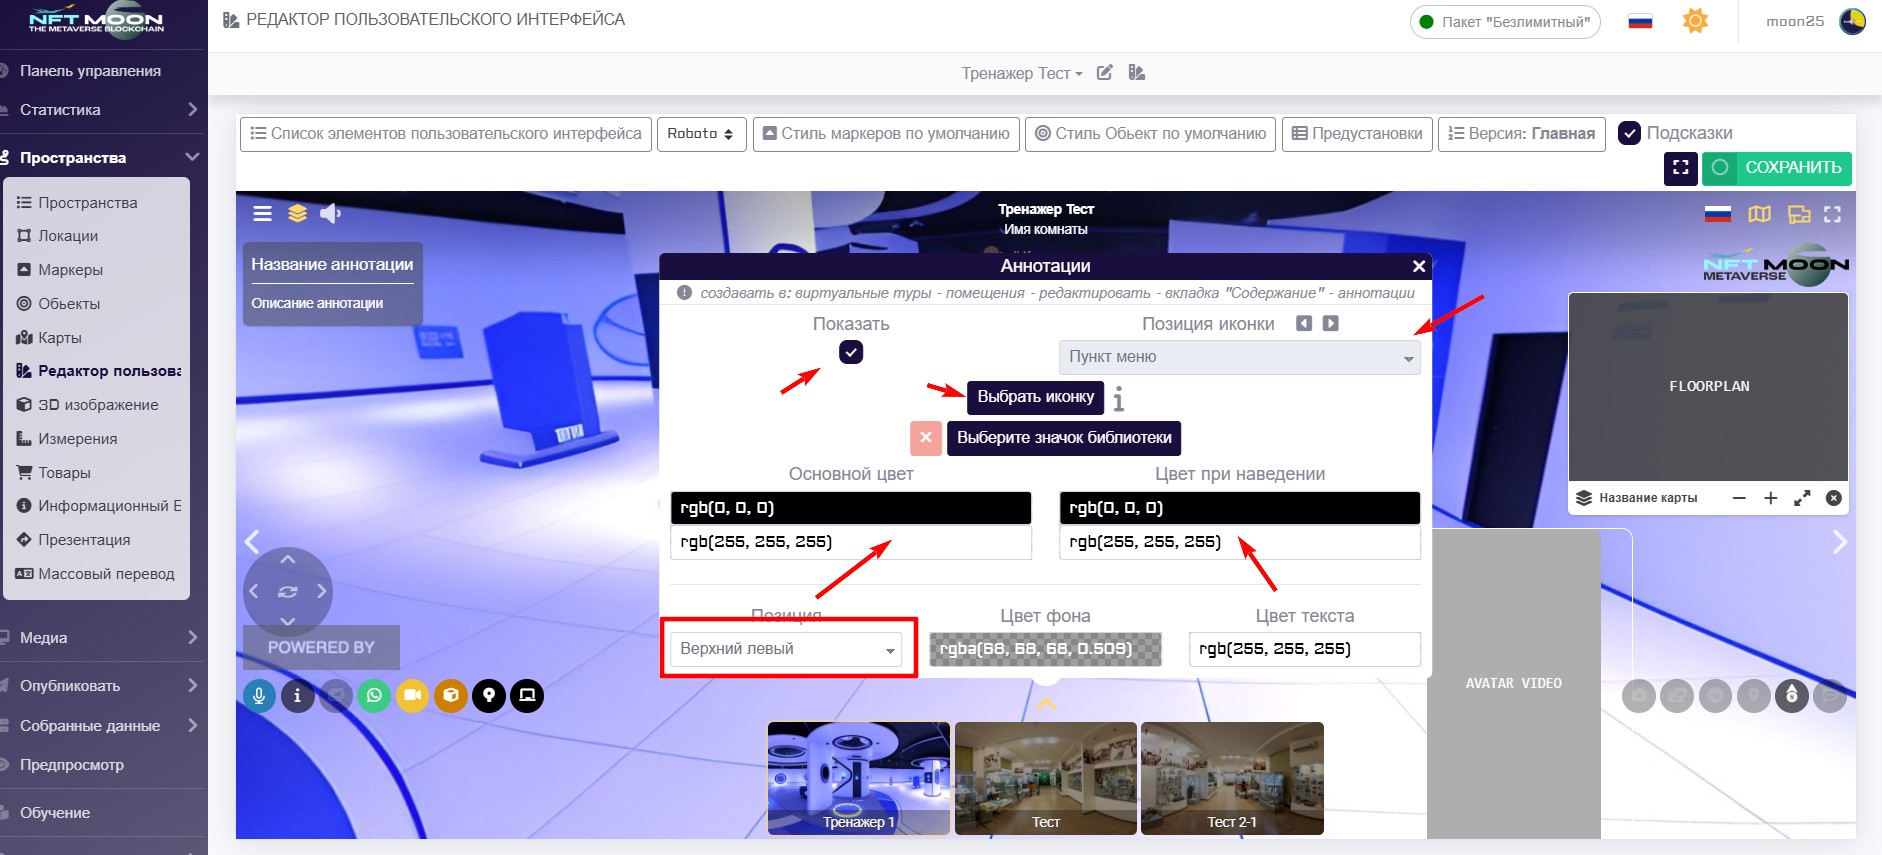Open Список элементов пользовательского интерфейса
This screenshot has width=1882, height=855.
tap(446, 134)
